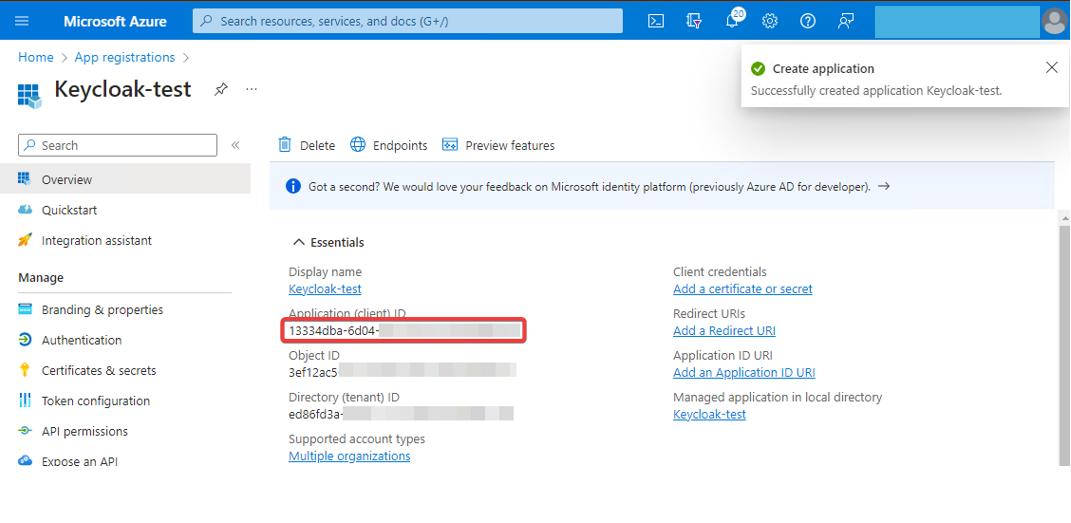Screen dimensions: 1071x523
Task: Open Directories and subscriptions filter icon
Action: pos(694,20)
